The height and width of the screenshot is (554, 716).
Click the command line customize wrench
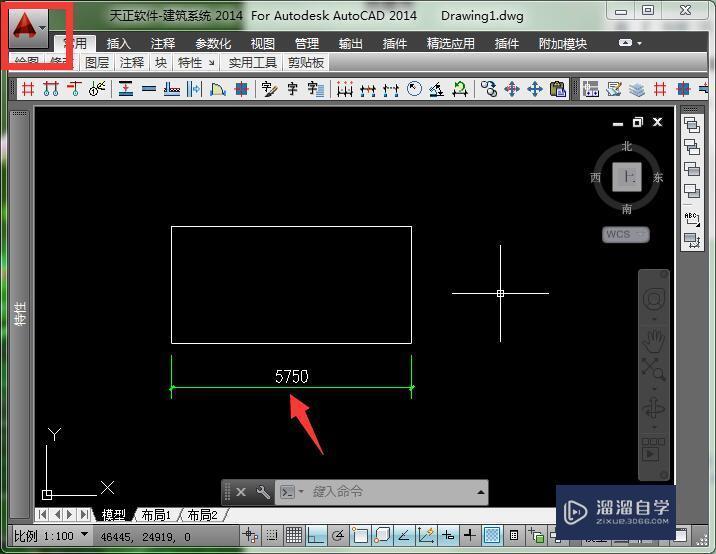pos(263,492)
